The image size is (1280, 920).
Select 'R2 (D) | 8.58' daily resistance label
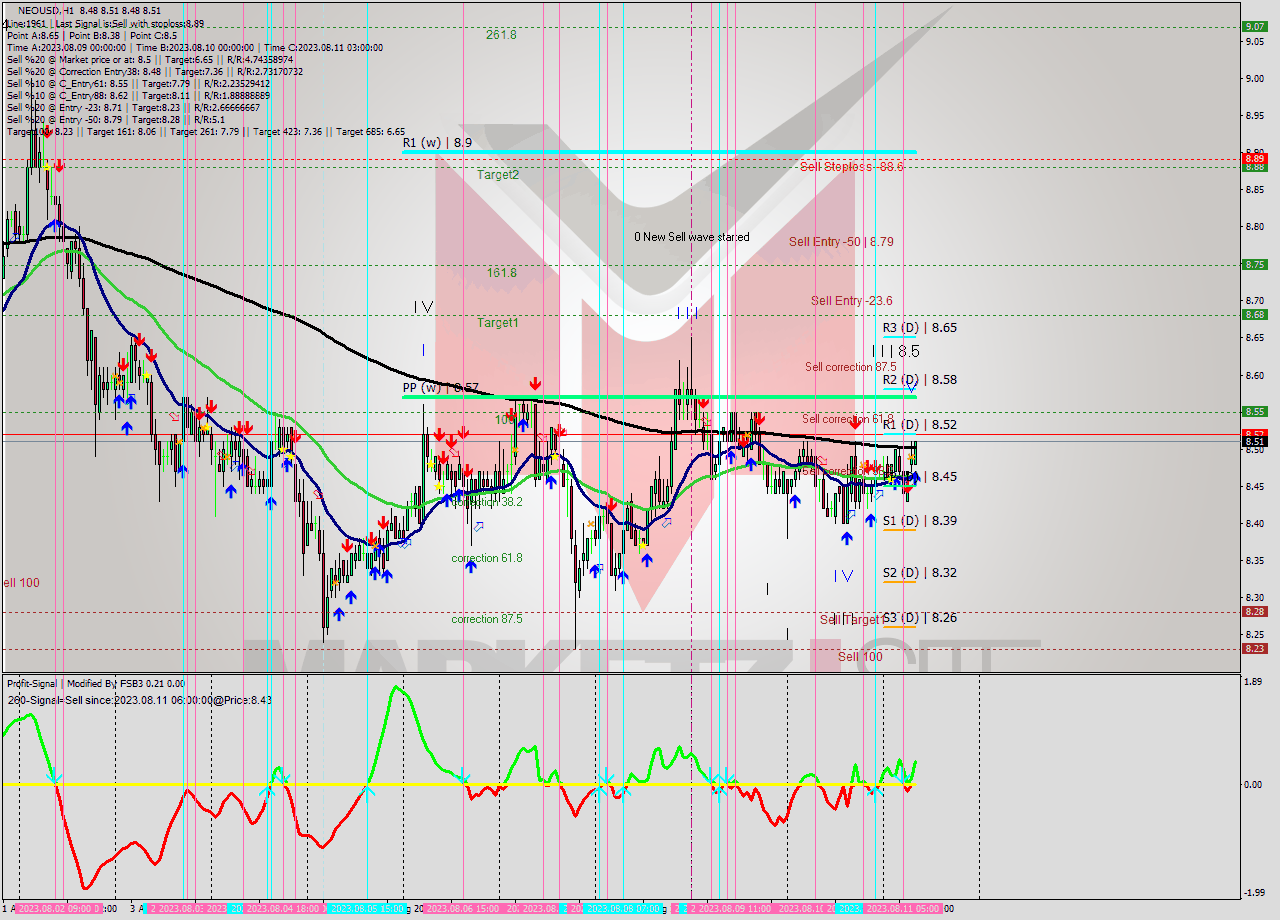click(919, 380)
